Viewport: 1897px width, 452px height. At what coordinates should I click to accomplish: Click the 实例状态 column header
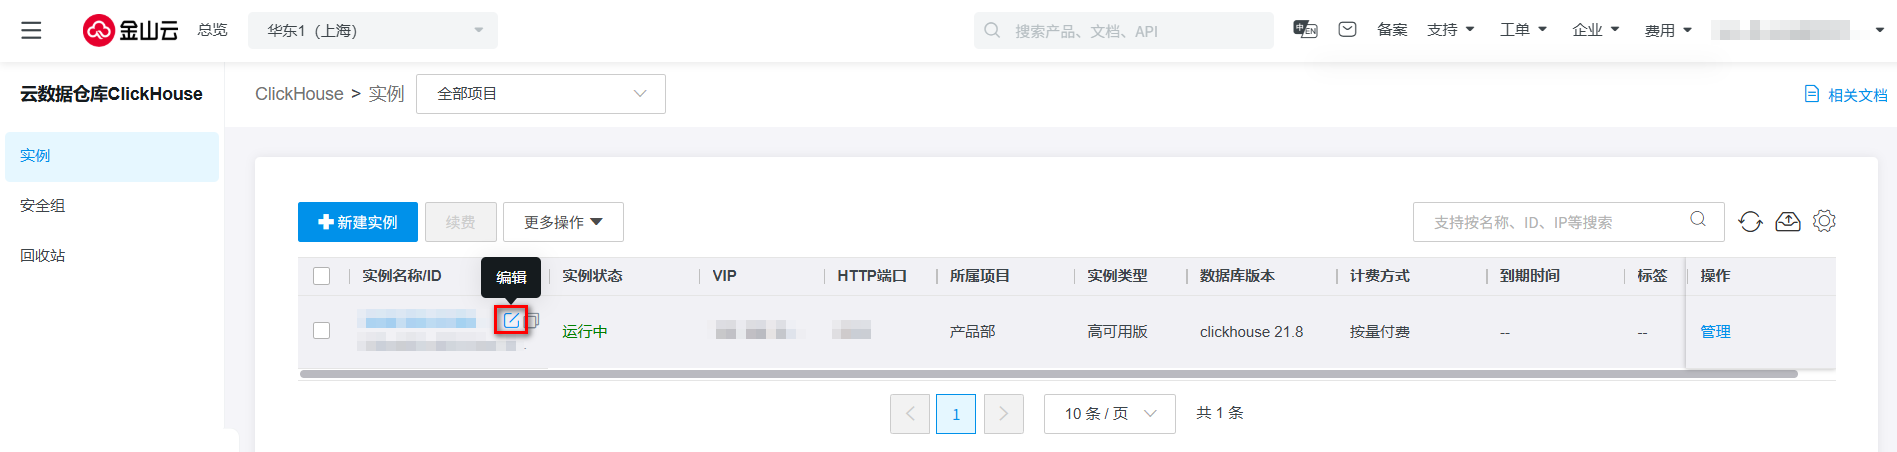tap(592, 276)
